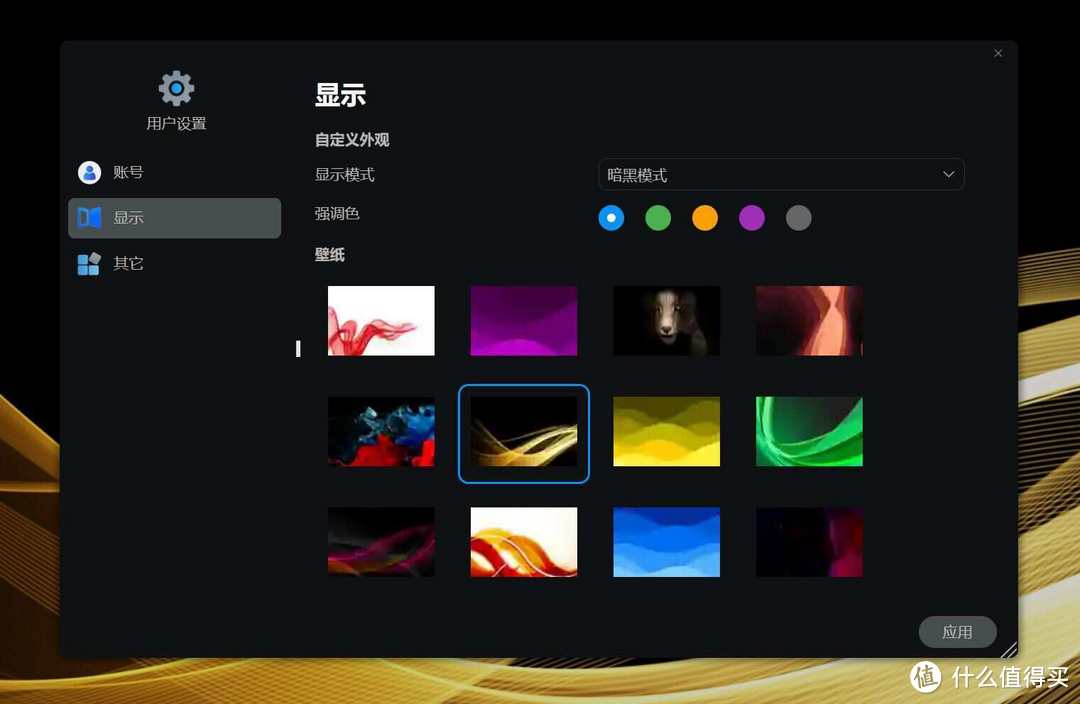Select the blue waves wallpaper
The height and width of the screenshot is (704, 1080).
click(x=667, y=542)
